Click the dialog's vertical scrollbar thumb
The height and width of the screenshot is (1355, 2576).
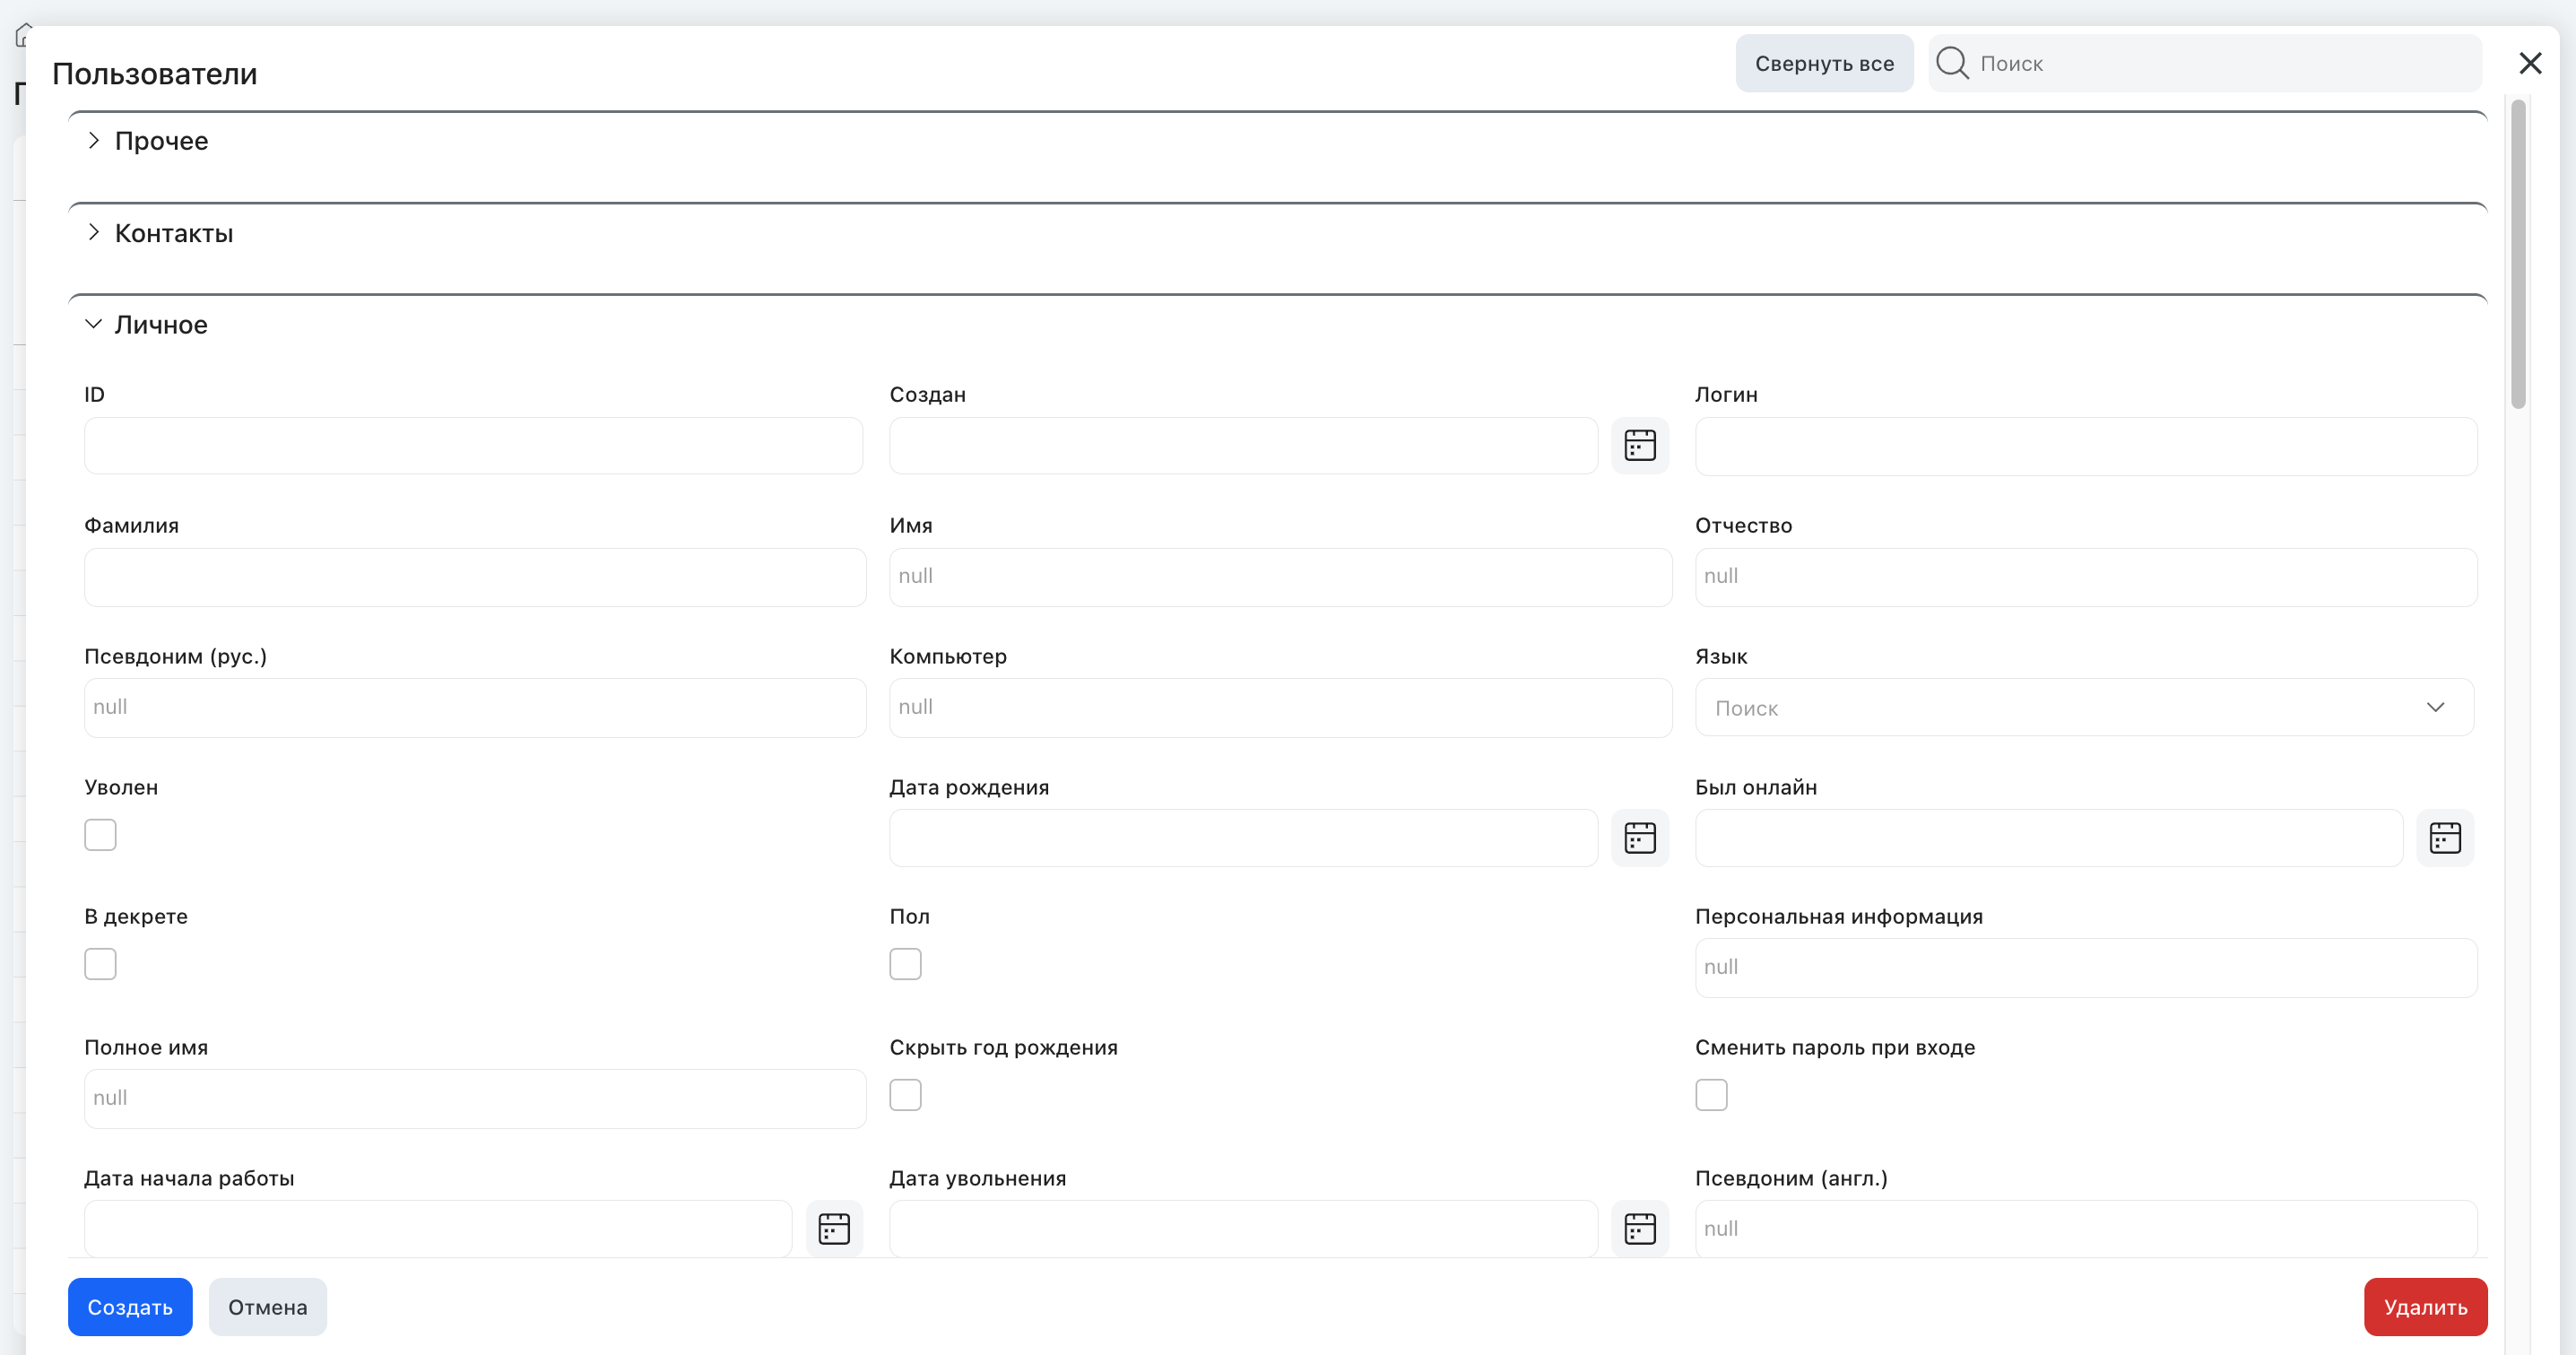(x=2518, y=254)
